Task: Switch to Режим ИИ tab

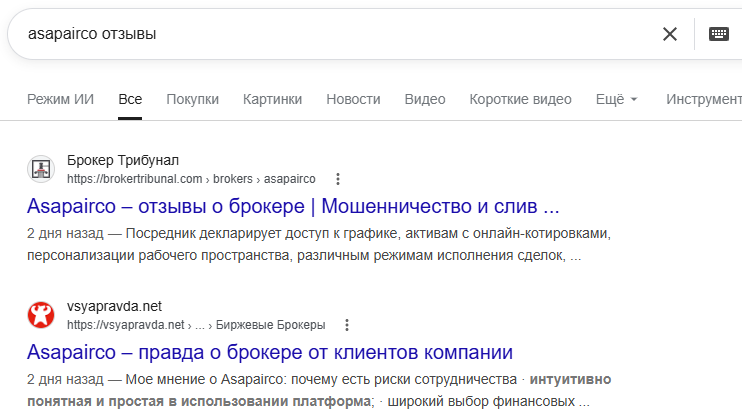Action: 61,99
